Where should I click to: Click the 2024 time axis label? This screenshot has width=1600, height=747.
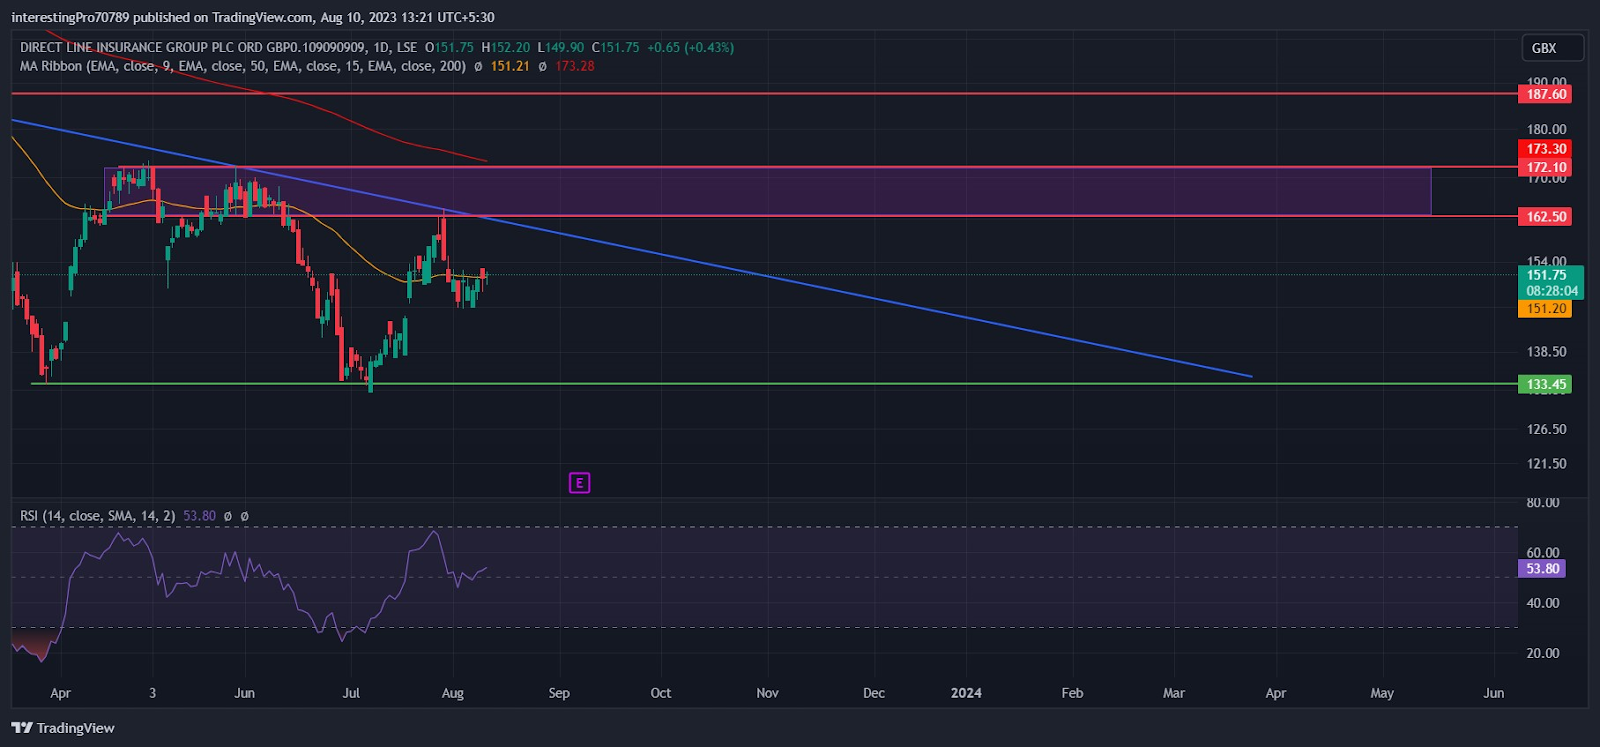tap(966, 693)
